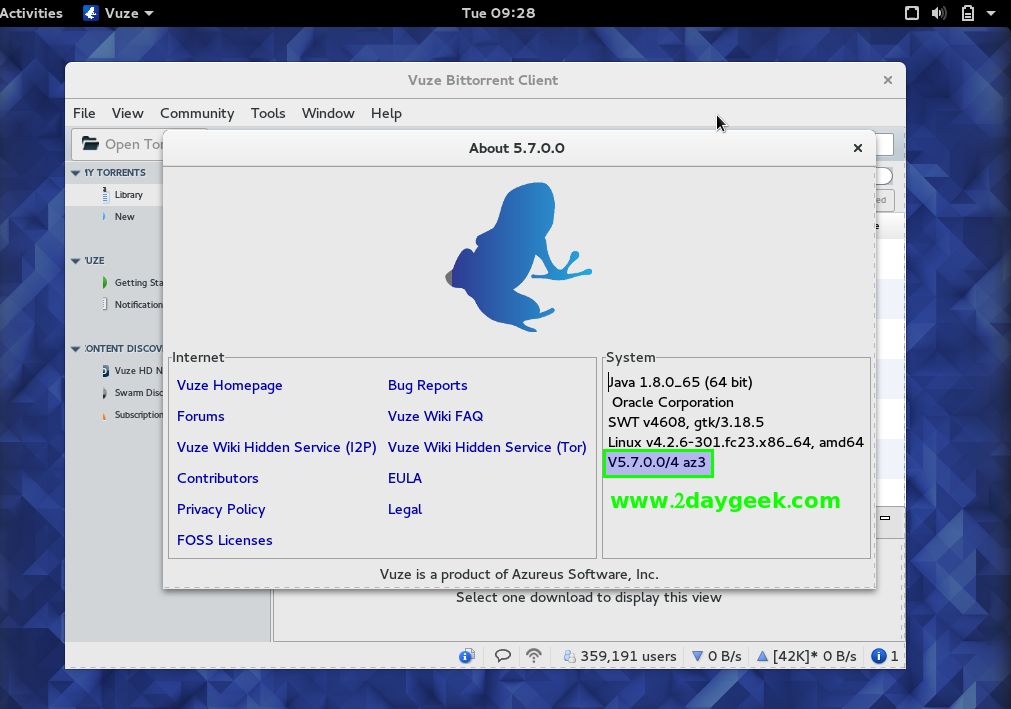Collapse the Vuze sidebar section
1011x709 pixels.
tap(75, 261)
